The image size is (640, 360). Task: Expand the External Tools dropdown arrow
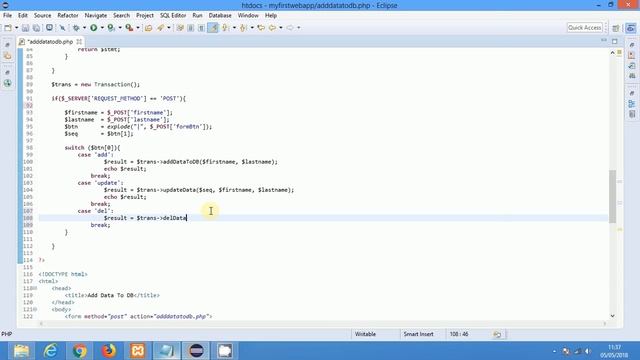[138, 28]
